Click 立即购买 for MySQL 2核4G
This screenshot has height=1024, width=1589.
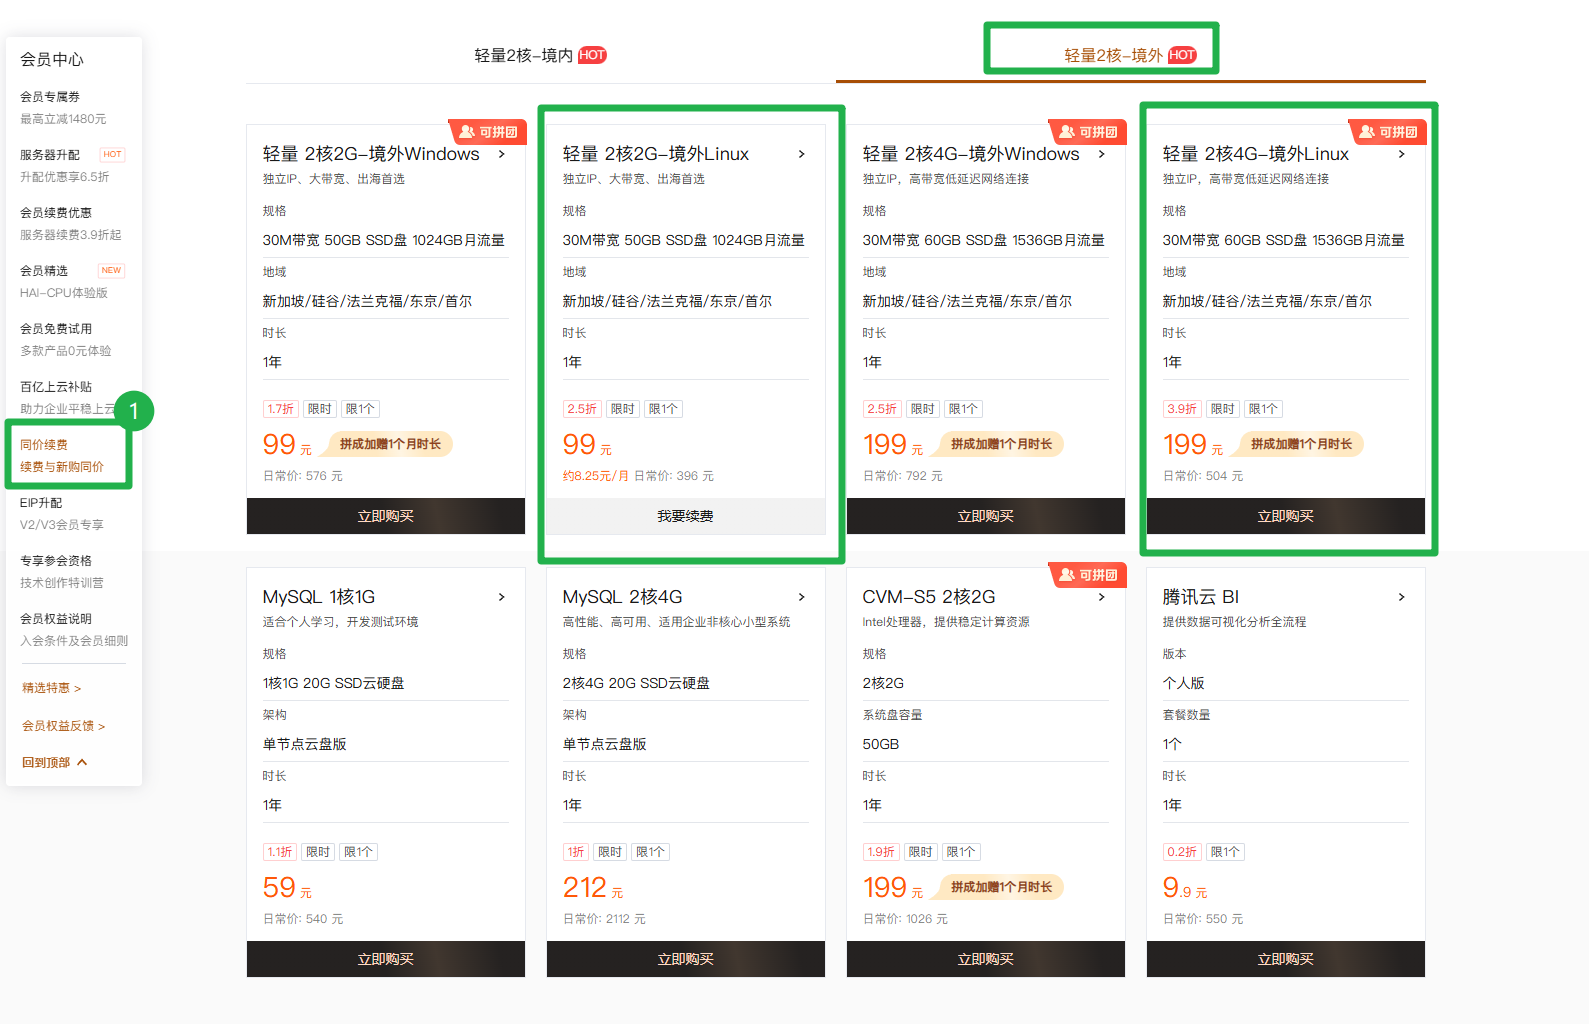pos(685,959)
